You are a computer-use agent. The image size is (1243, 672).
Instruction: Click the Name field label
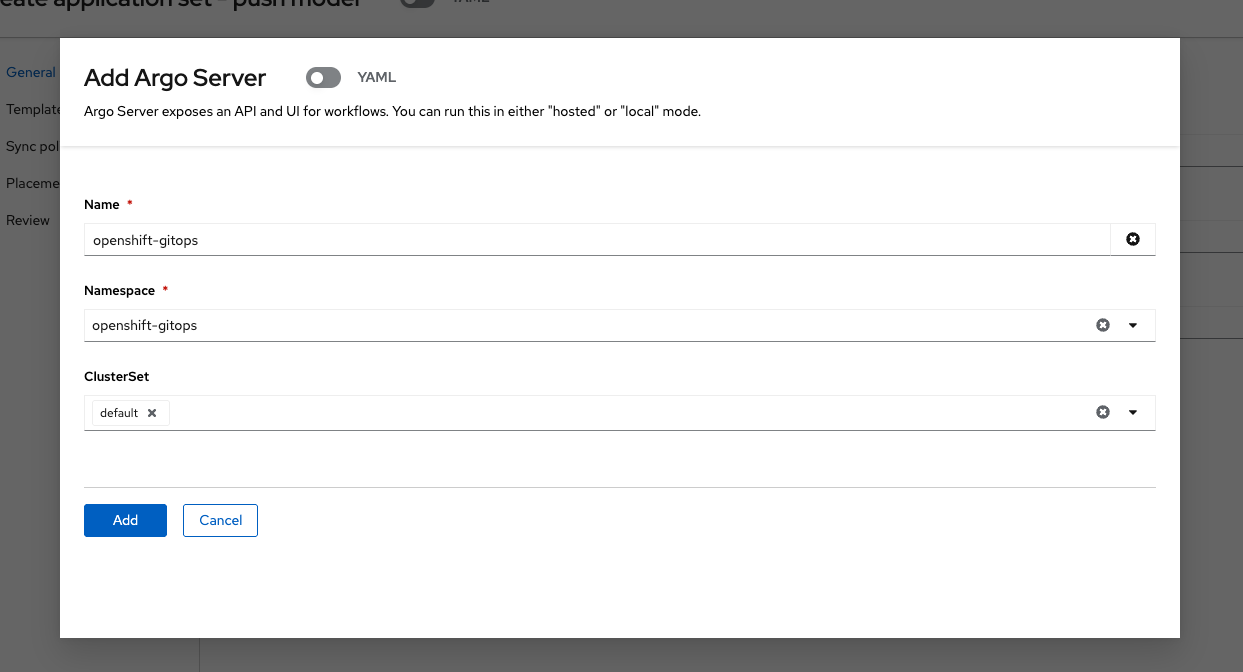click(x=102, y=204)
